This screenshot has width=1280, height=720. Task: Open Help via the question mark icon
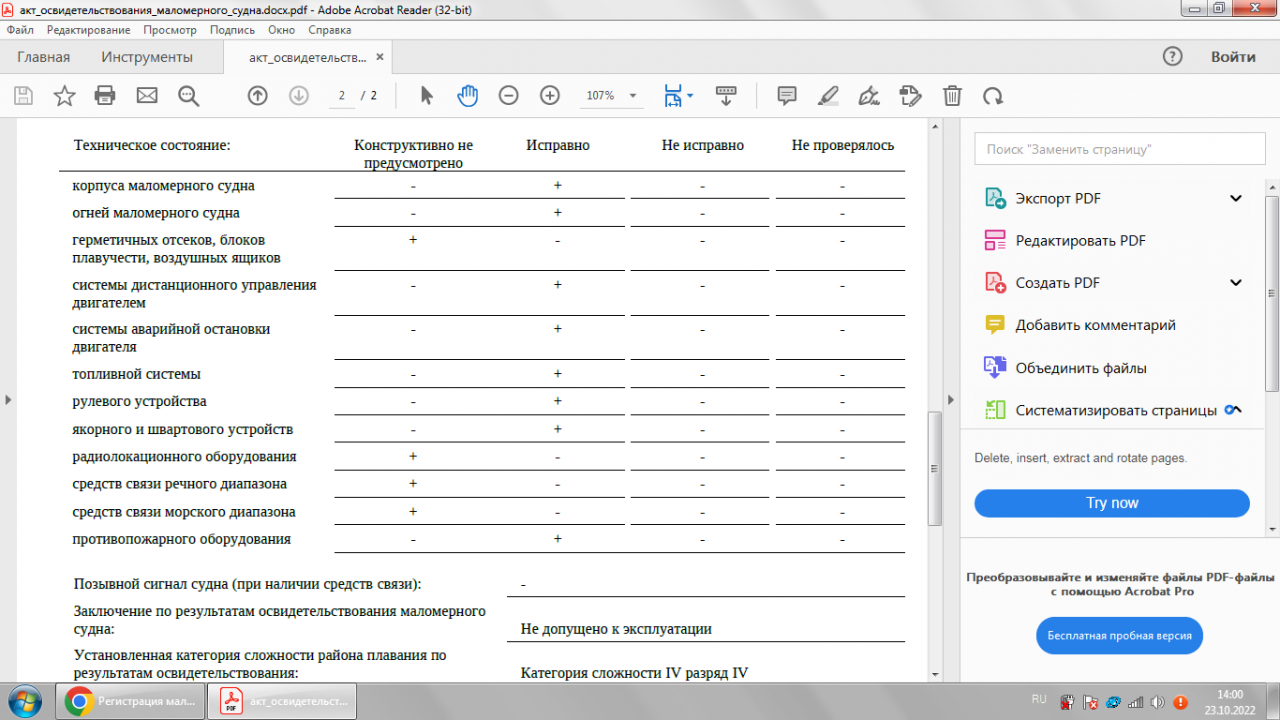[x=1173, y=57]
